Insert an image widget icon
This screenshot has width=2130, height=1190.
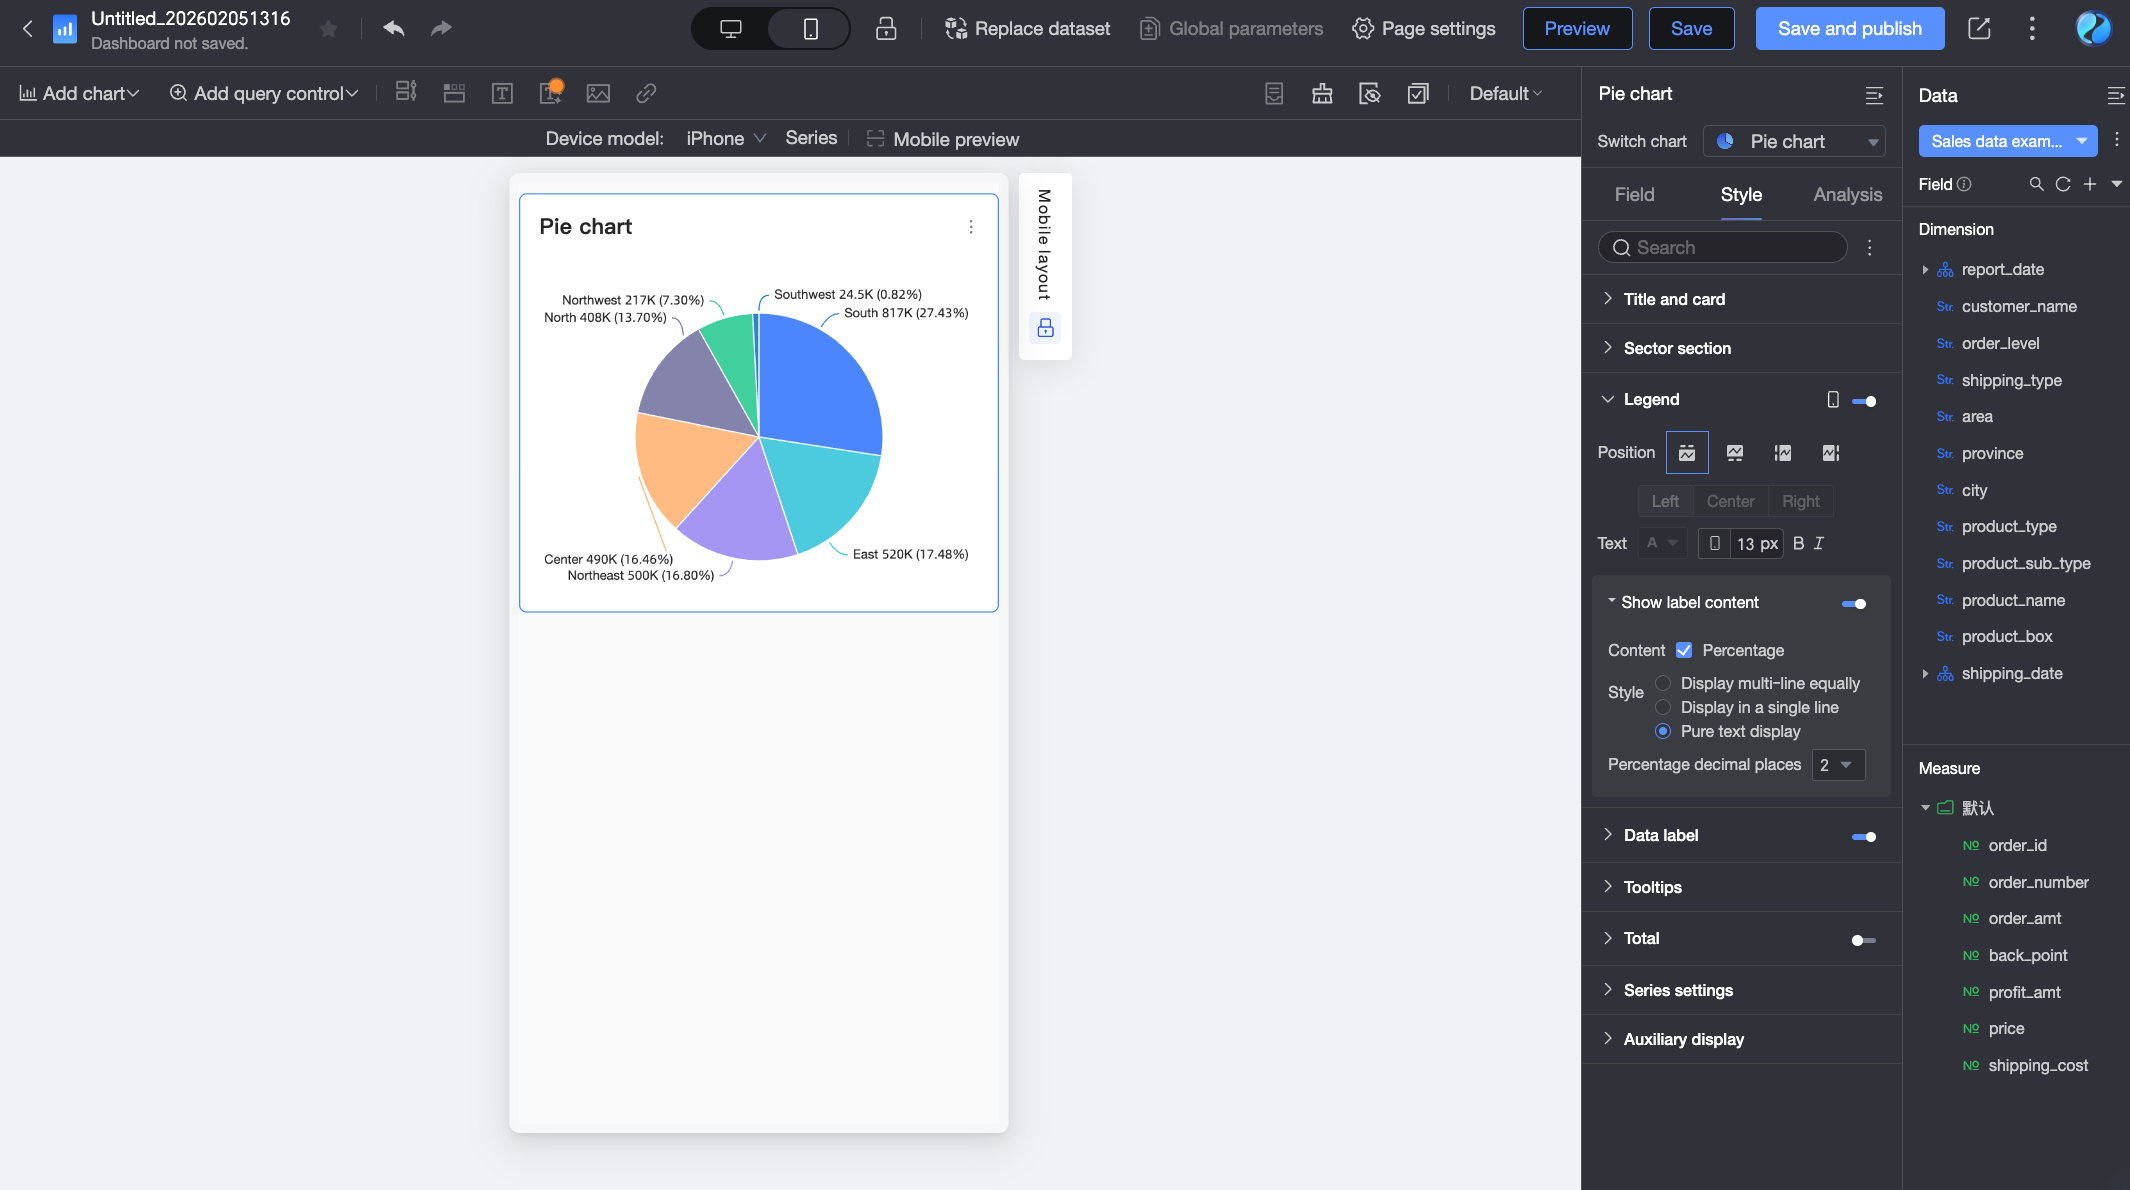point(598,93)
